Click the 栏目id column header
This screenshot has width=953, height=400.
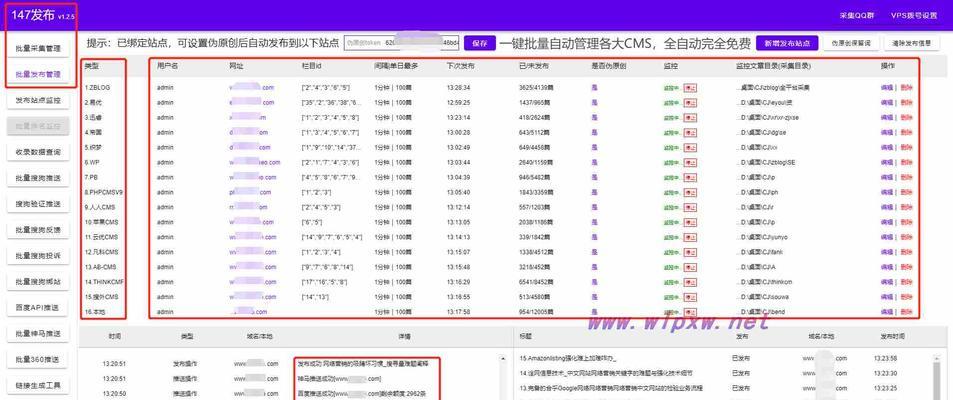pos(312,64)
